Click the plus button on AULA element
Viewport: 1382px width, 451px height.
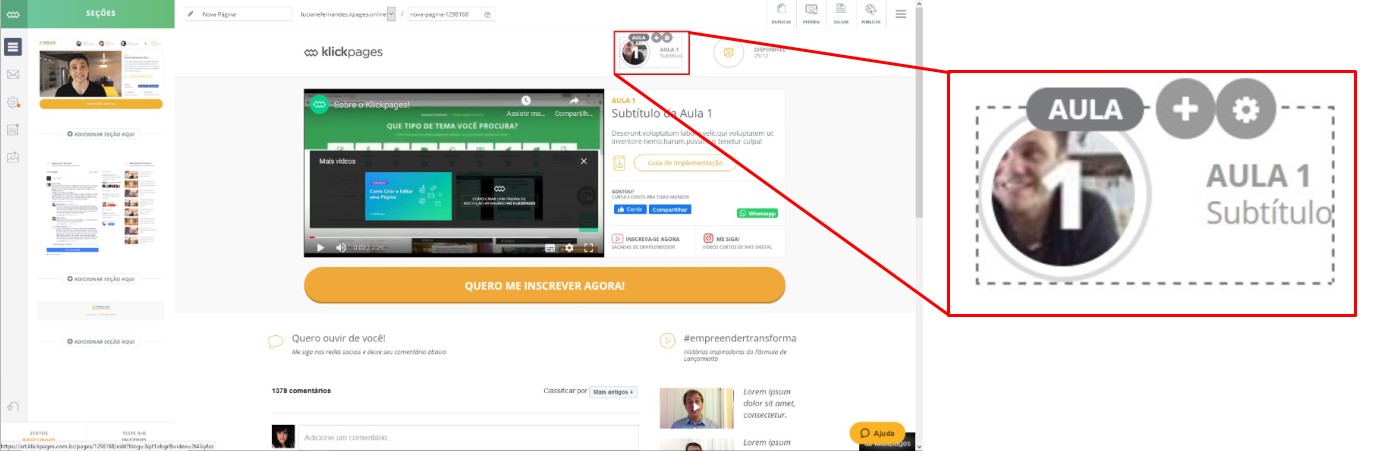657,37
